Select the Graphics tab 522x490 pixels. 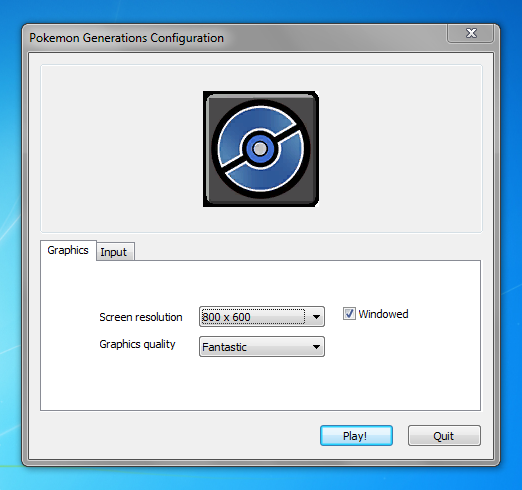(x=68, y=250)
